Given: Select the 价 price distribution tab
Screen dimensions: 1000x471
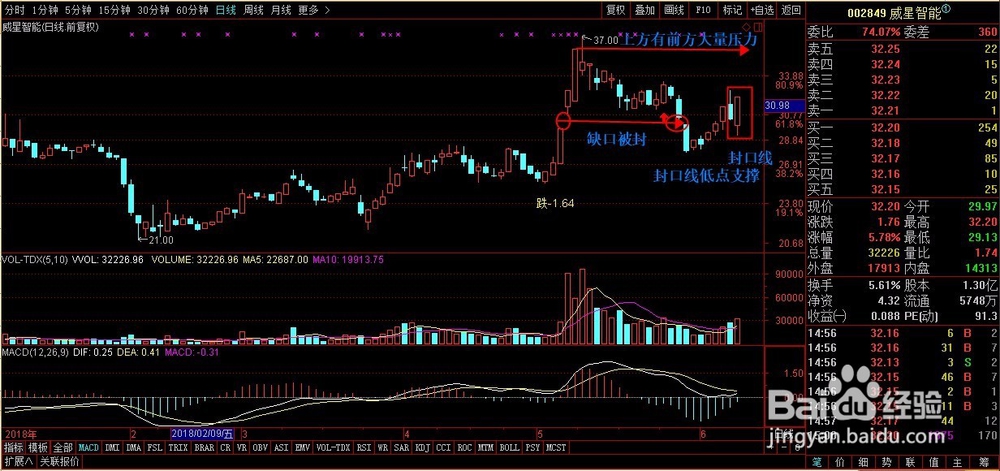Looking at the screenshot, I should 840,461.
